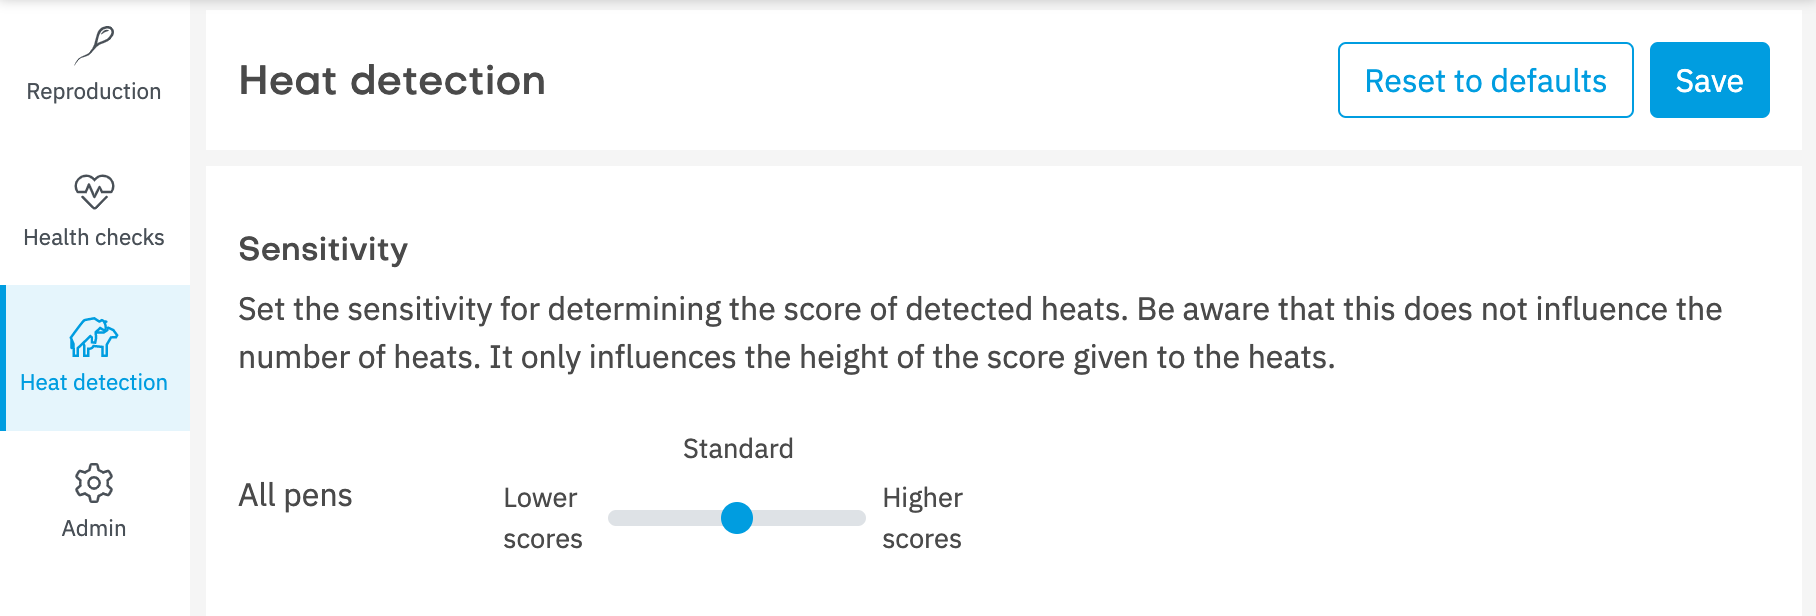Click the Higher scores label
Screen dimensions: 1816x616
tap(922, 518)
